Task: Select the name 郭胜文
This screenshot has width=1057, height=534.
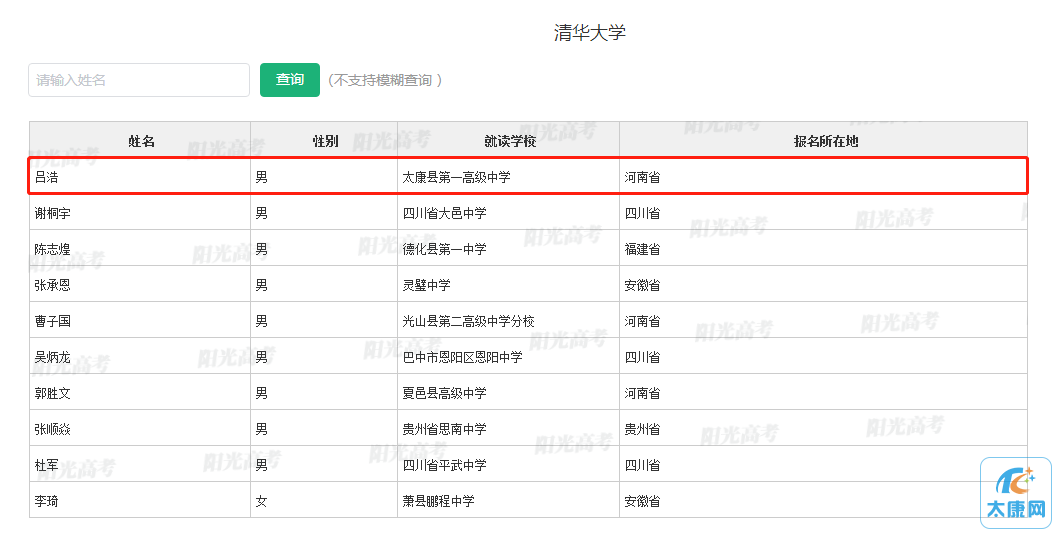Action: pos(53,393)
